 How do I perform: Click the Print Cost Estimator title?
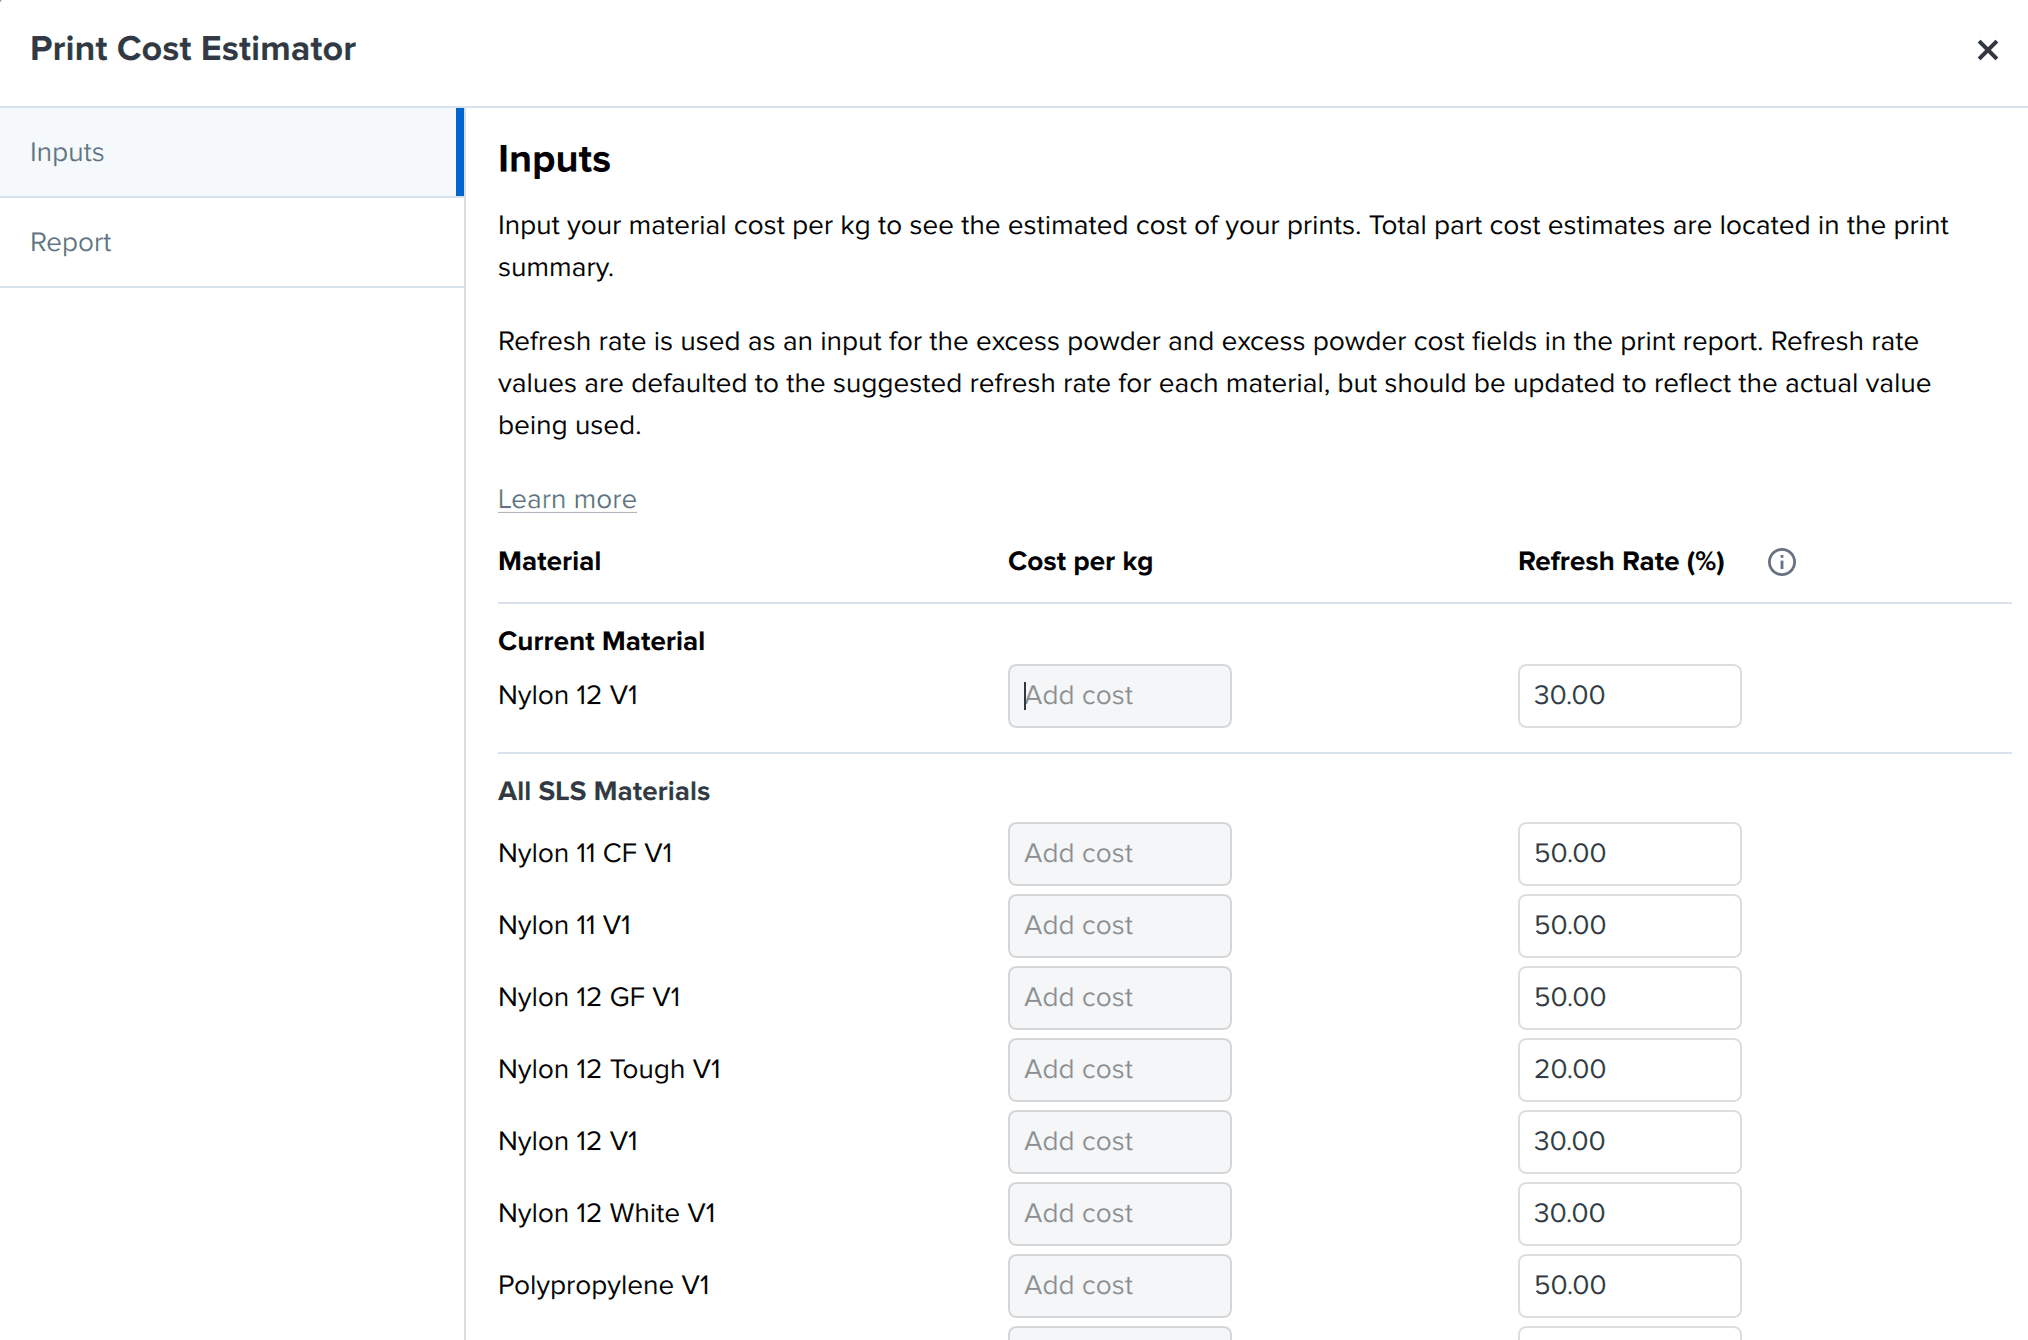pyautogui.click(x=193, y=49)
